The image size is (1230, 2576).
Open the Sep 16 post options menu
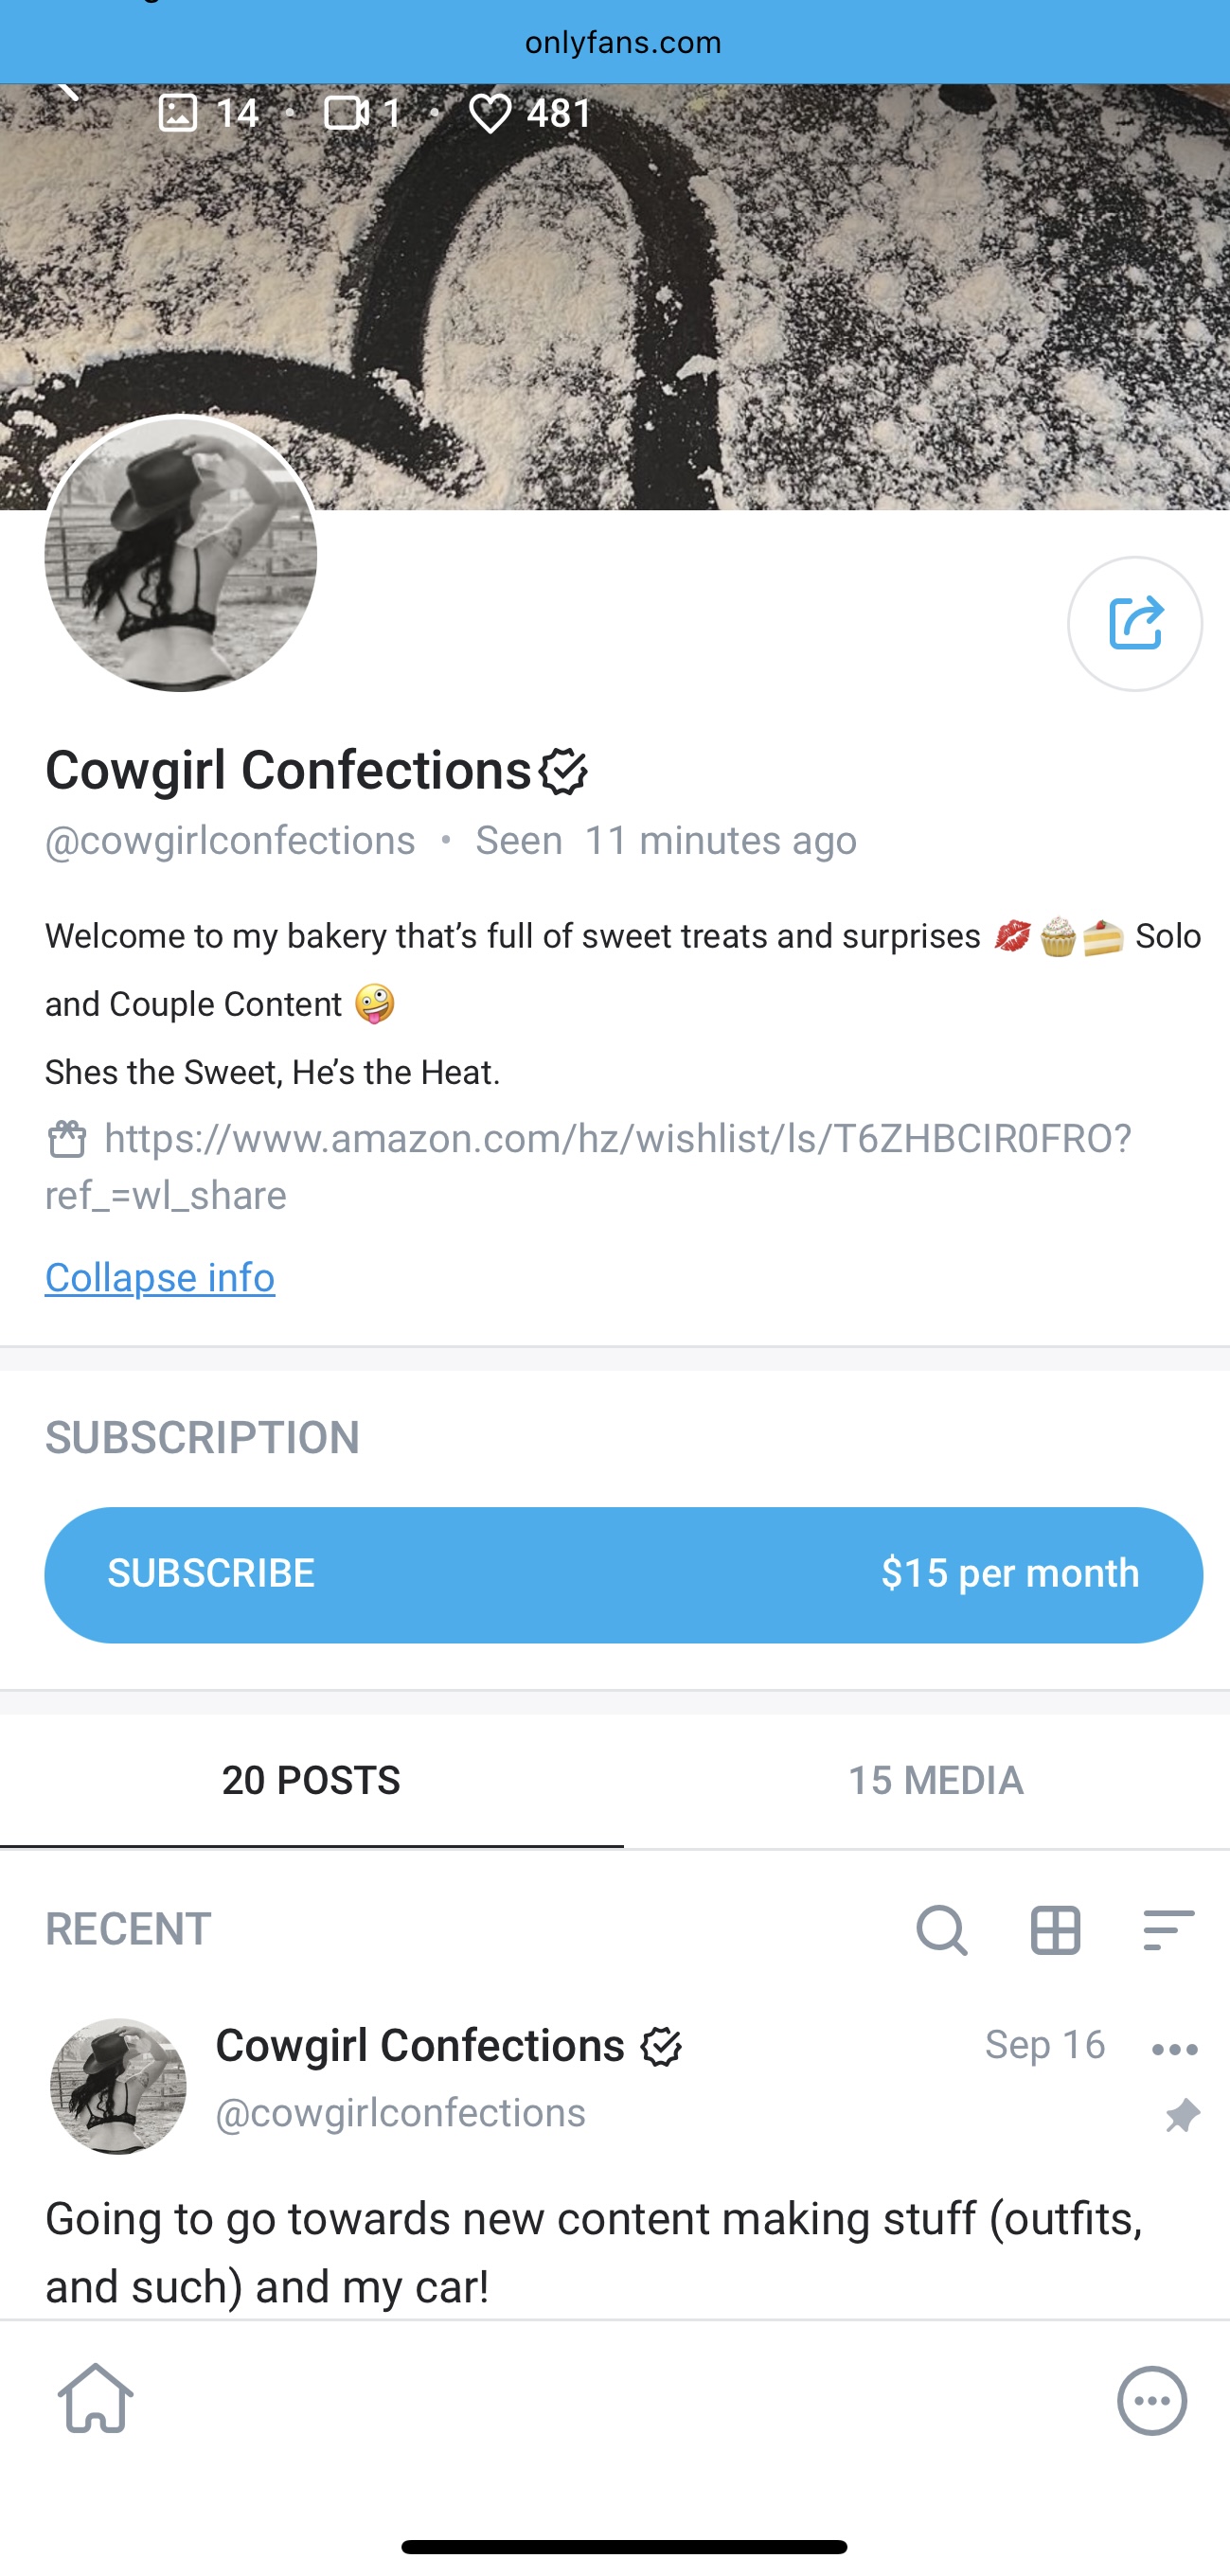tap(1174, 2049)
